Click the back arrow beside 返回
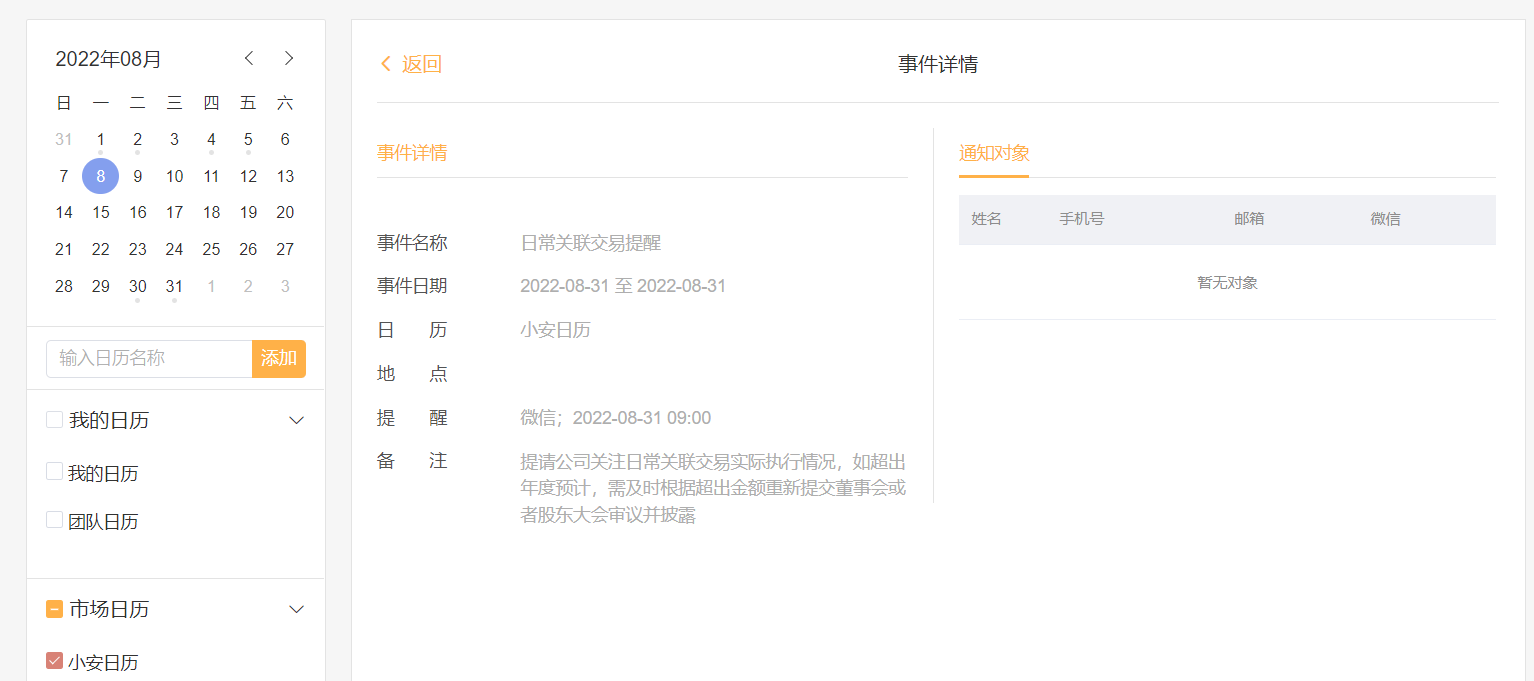The width and height of the screenshot is (1534, 681). tap(386, 64)
